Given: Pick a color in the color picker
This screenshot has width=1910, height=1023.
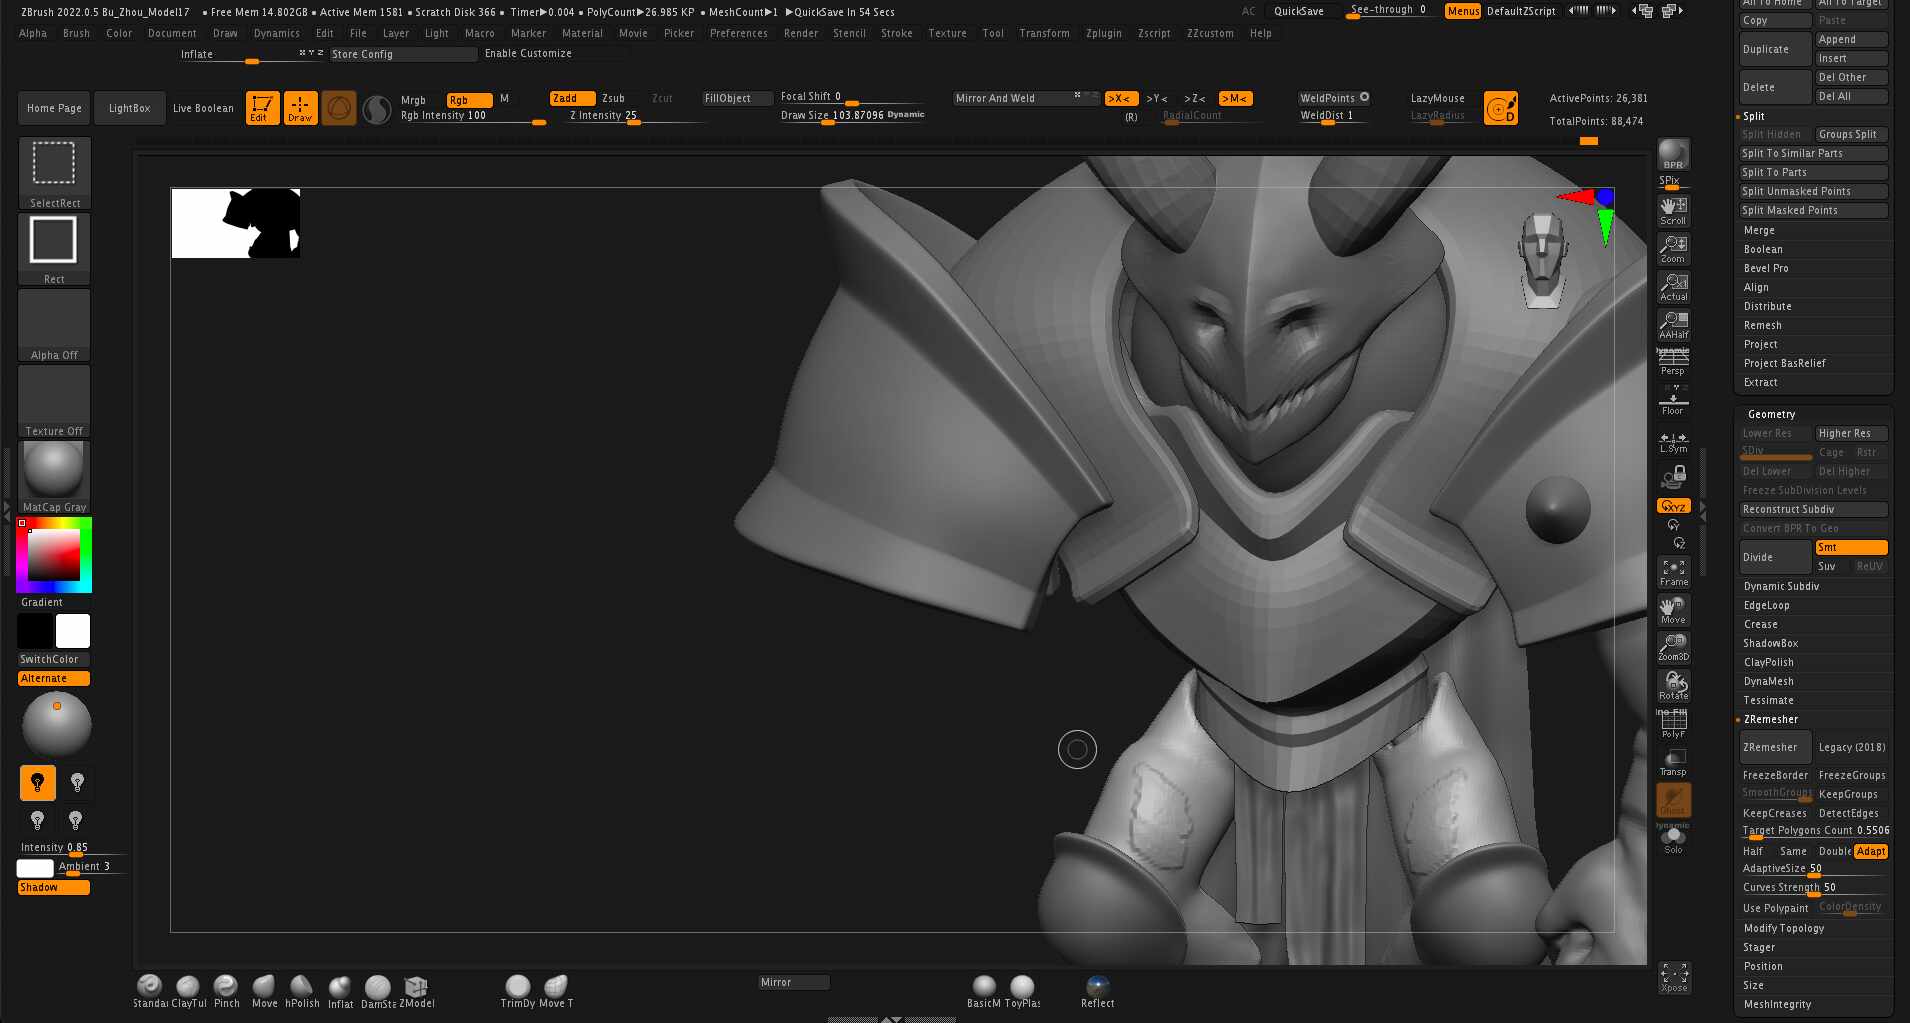Looking at the screenshot, I should click(x=54, y=554).
